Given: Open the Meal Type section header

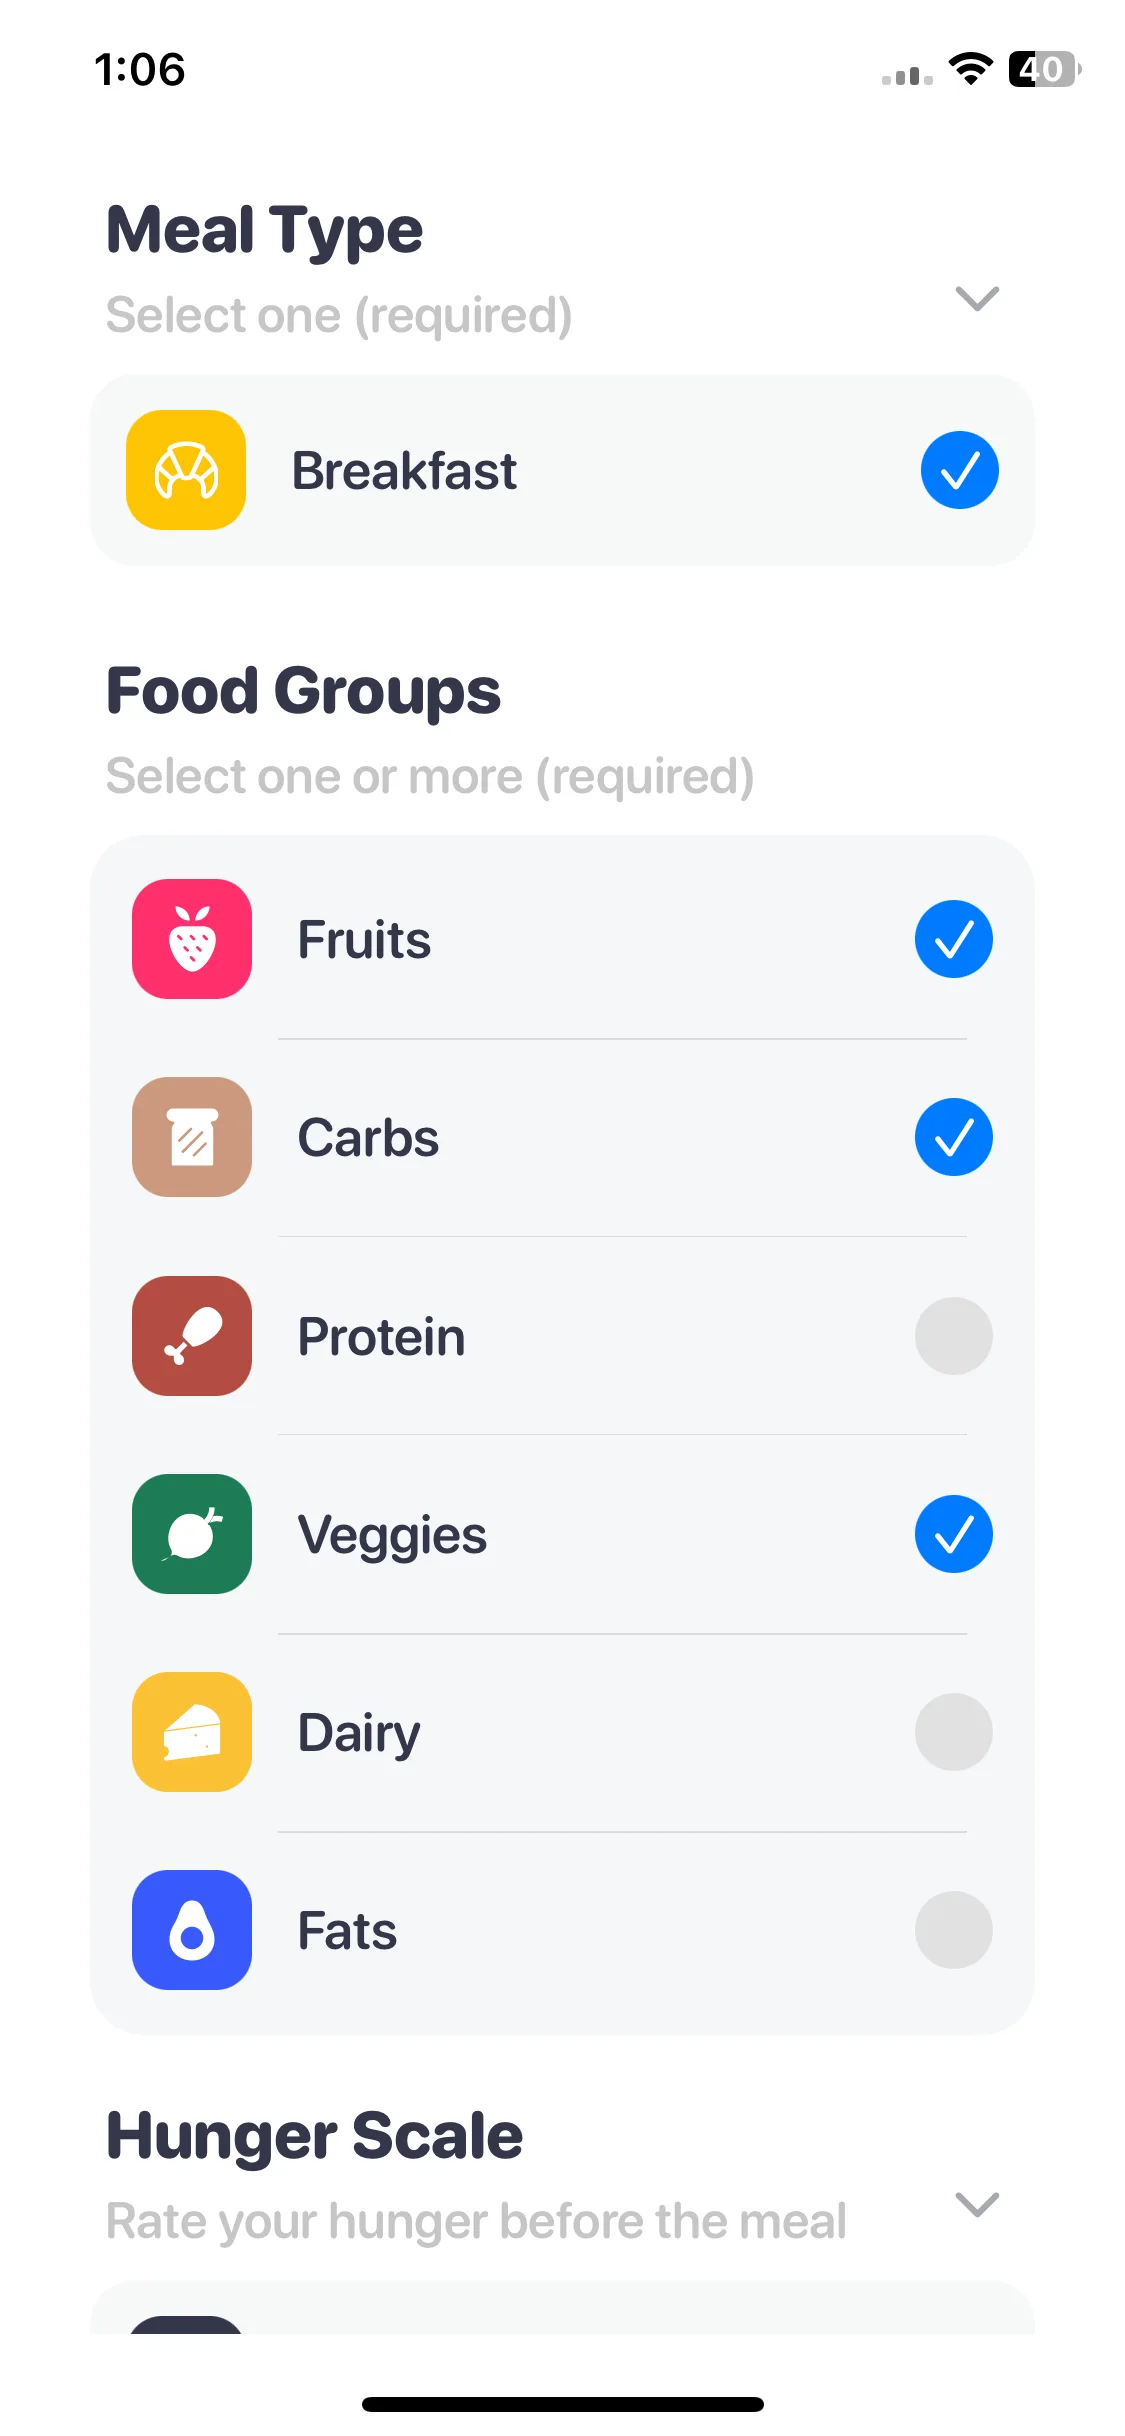Looking at the screenshot, I should (265, 231).
